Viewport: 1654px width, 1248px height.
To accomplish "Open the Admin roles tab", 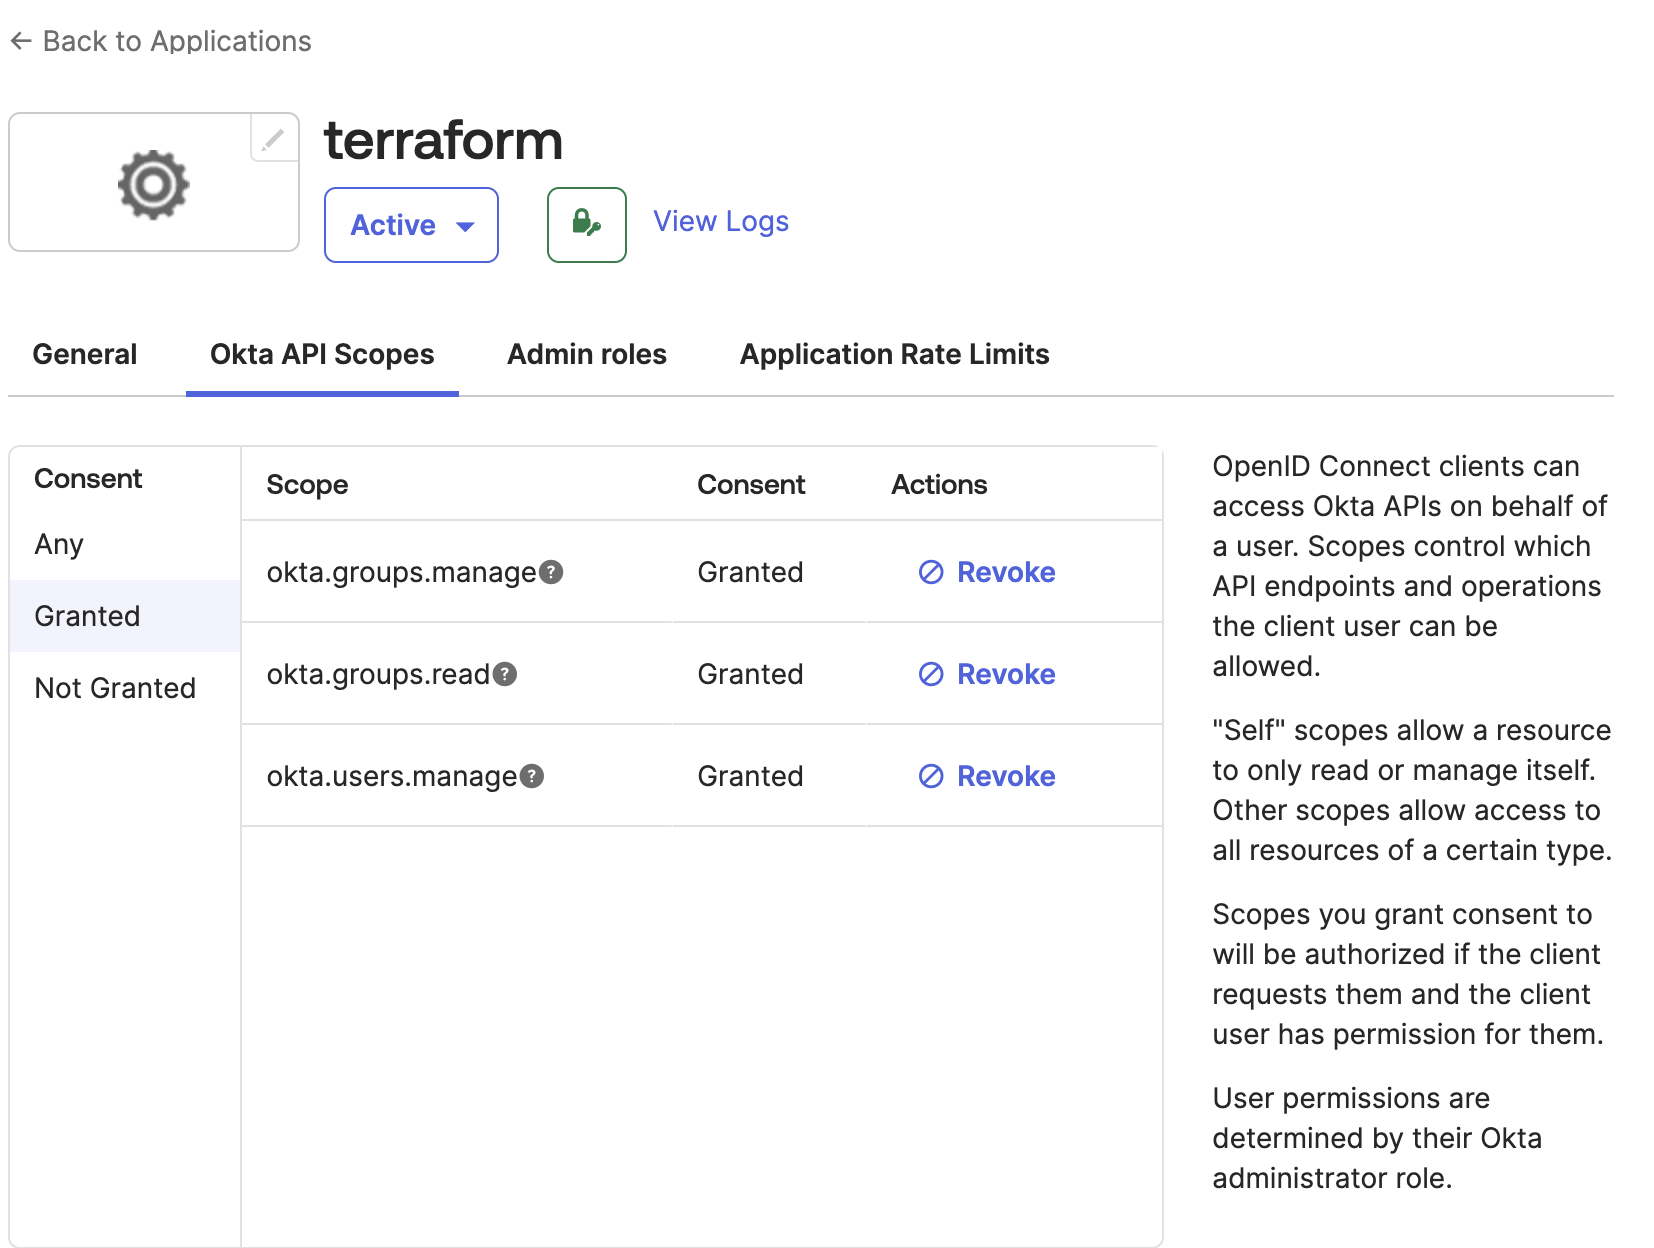I will point(587,354).
